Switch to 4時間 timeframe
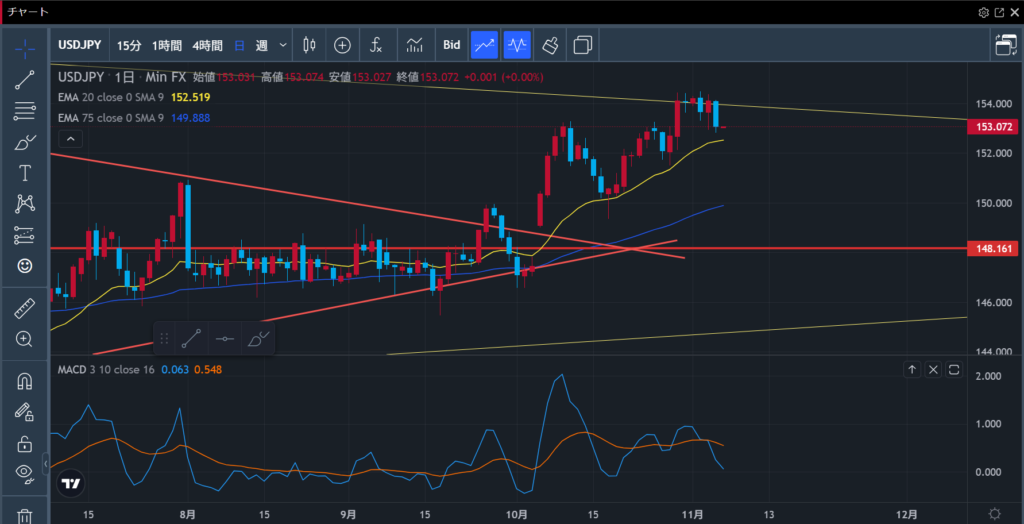Viewport: 1024px width, 524px height. [207, 45]
